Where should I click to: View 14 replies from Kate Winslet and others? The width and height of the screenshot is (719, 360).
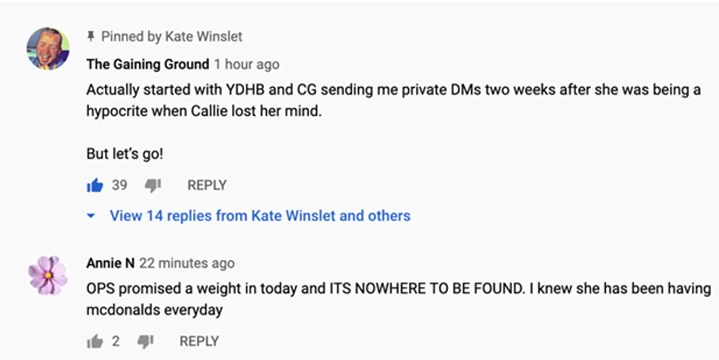coord(260,216)
